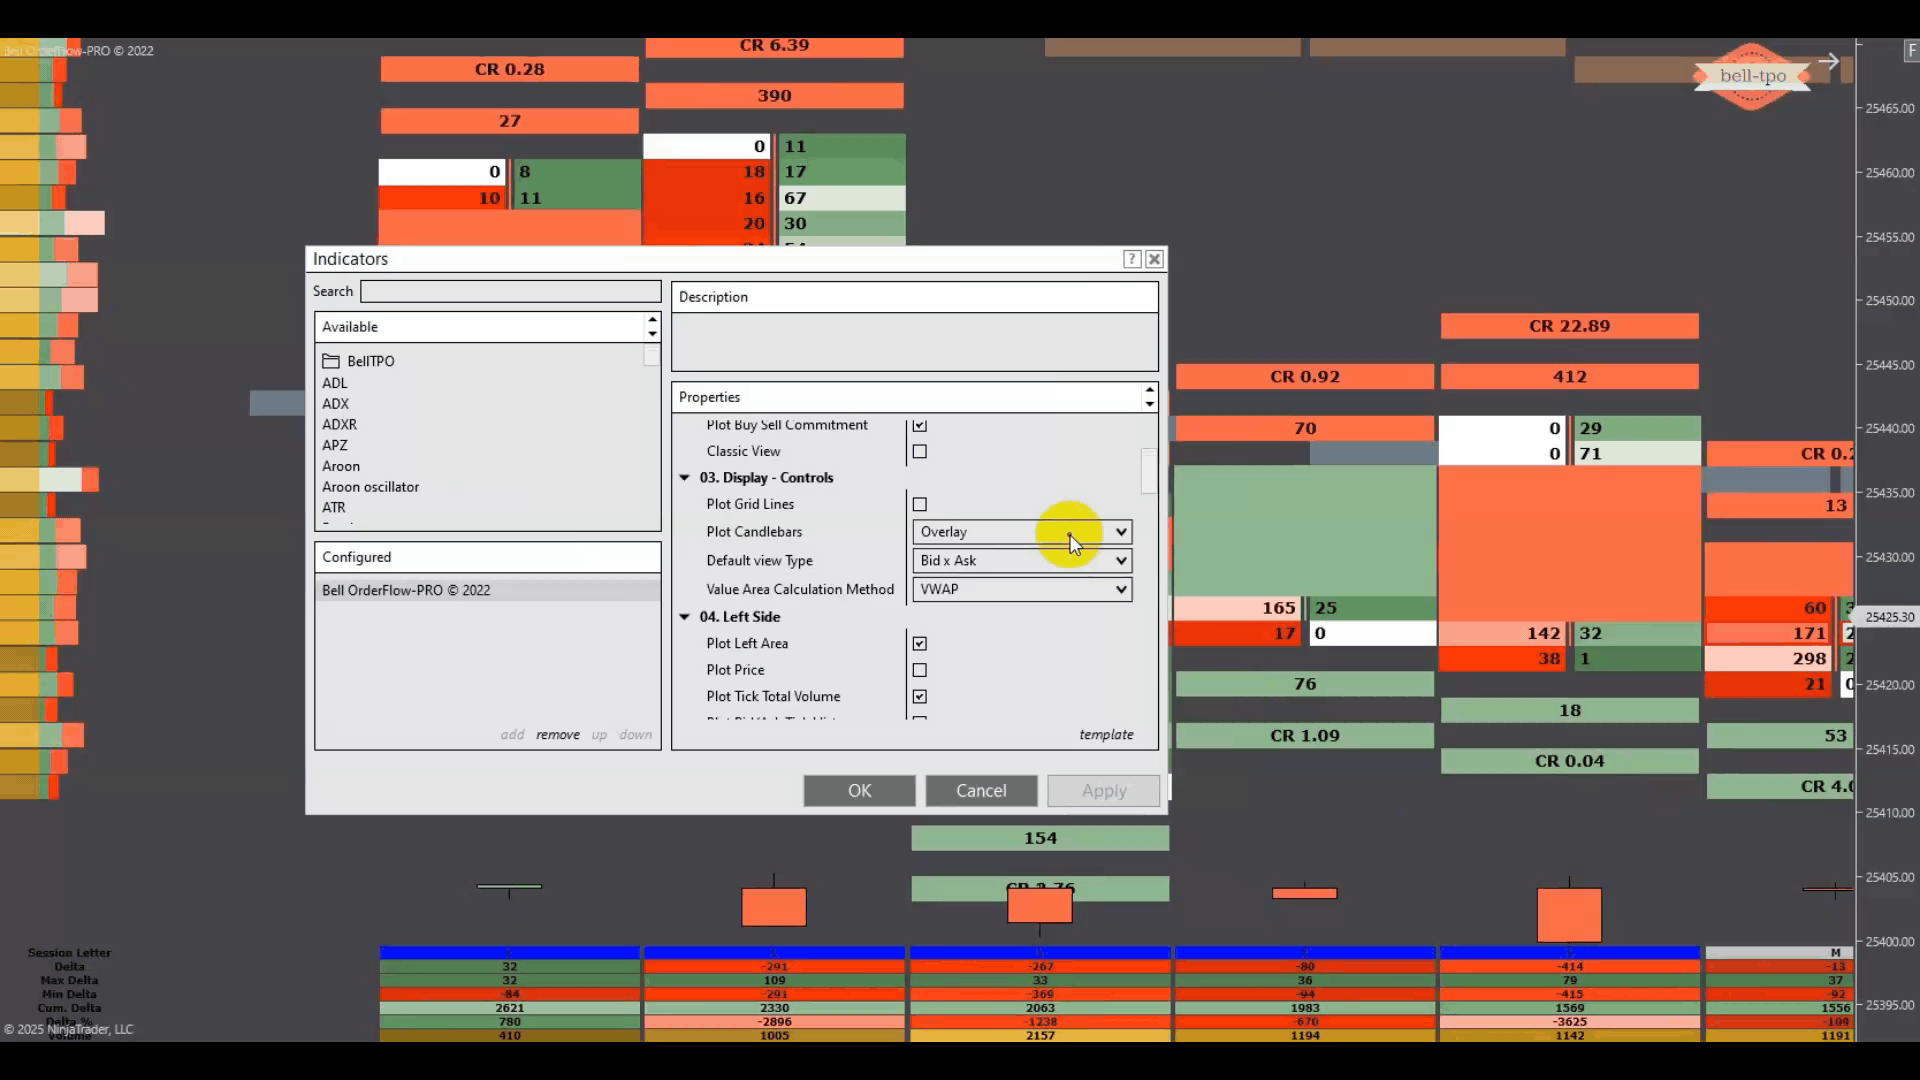The image size is (1920, 1080).
Task: Close the Indicators dialog
Action: click(1154, 259)
